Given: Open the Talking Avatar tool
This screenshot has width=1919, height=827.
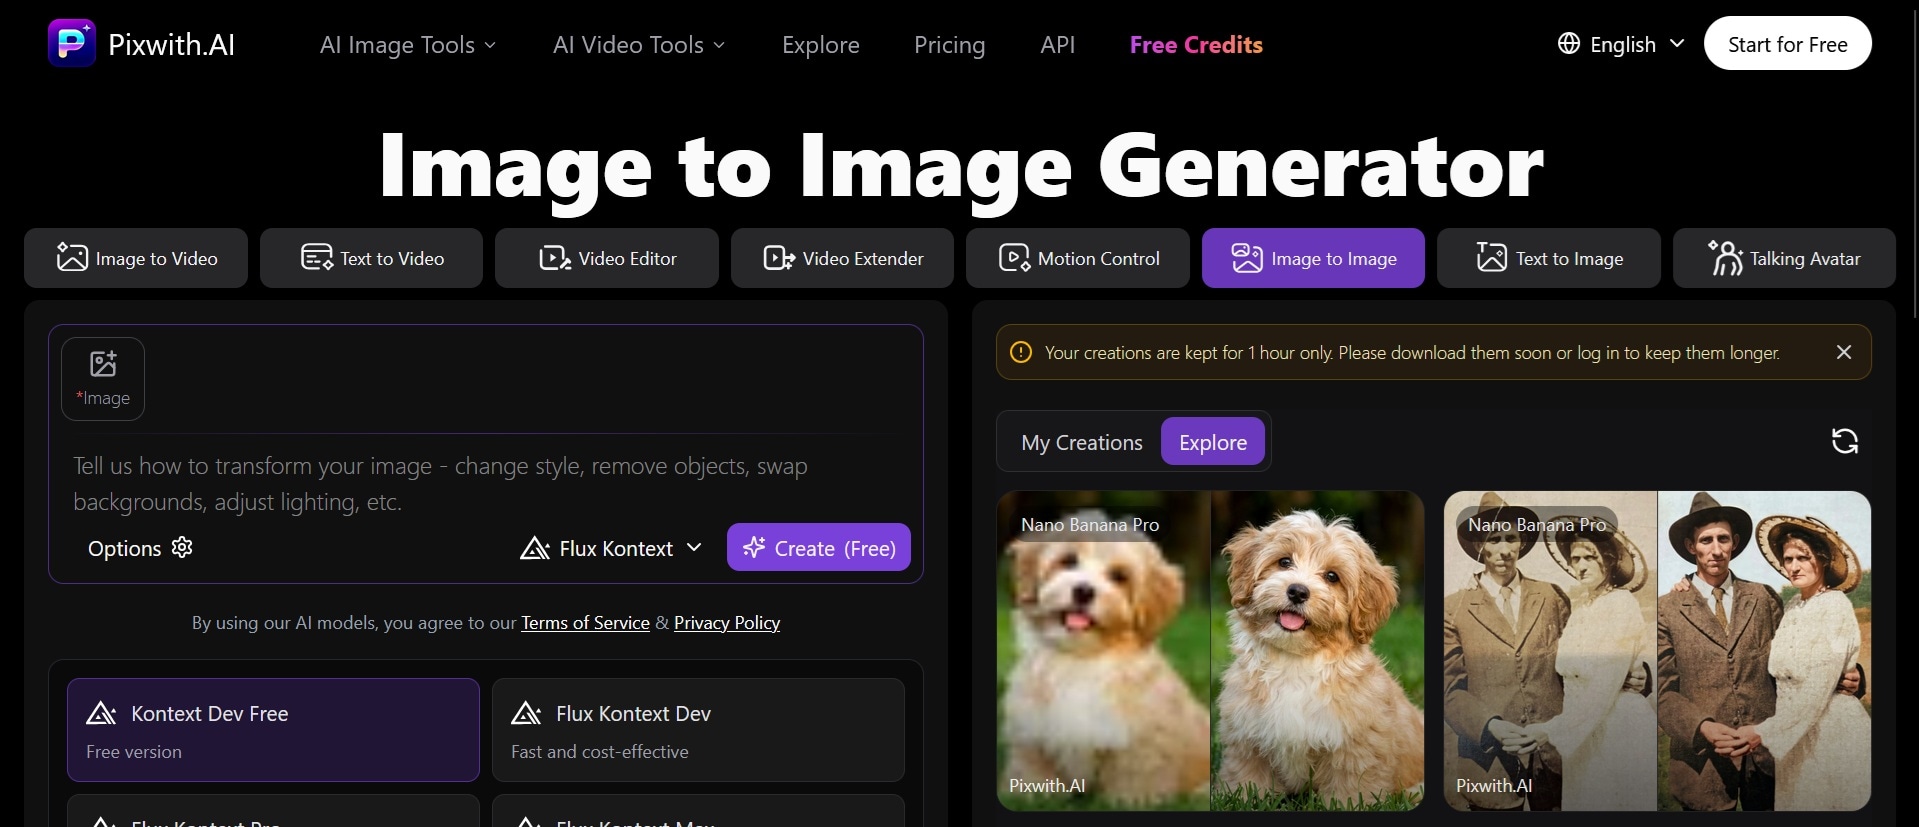Looking at the screenshot, I should pyautogui.click(x=1784, y=258).
